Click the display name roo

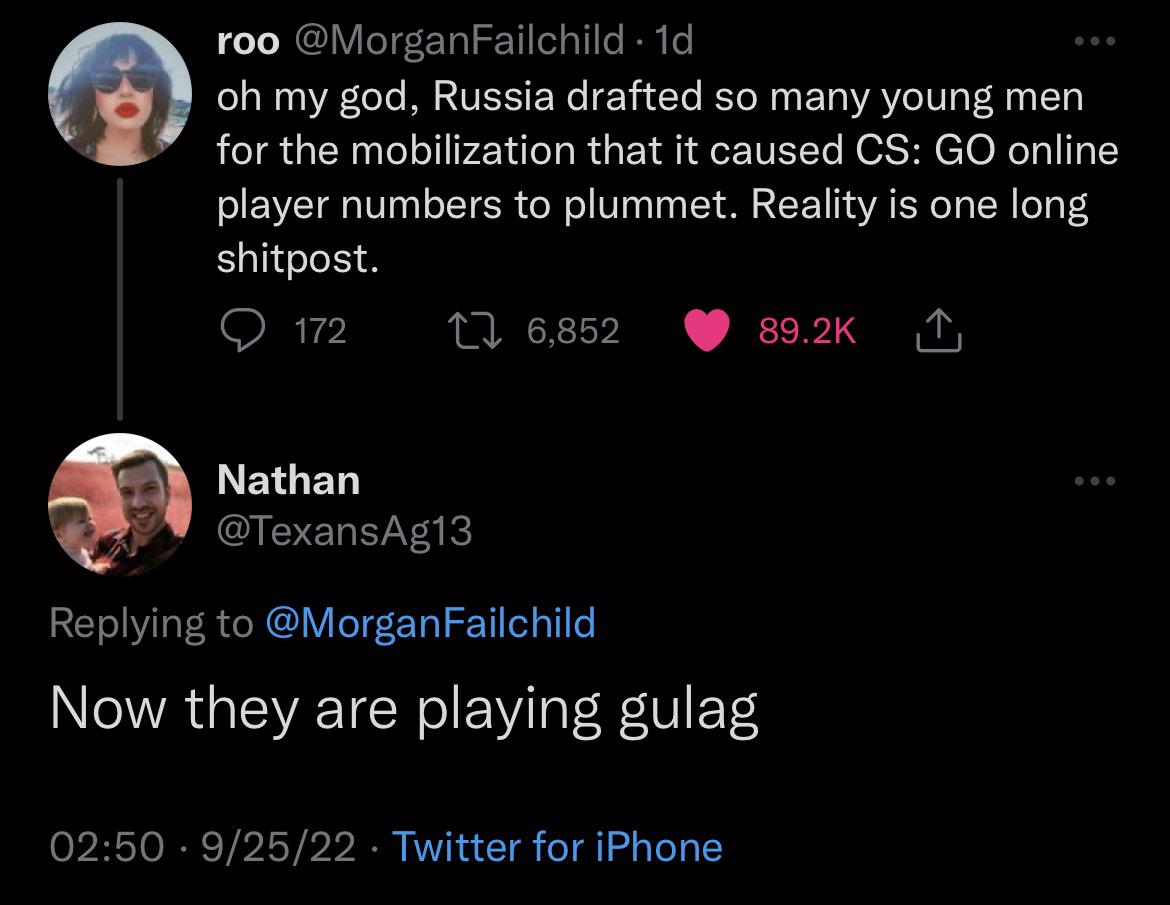point(248,41)
